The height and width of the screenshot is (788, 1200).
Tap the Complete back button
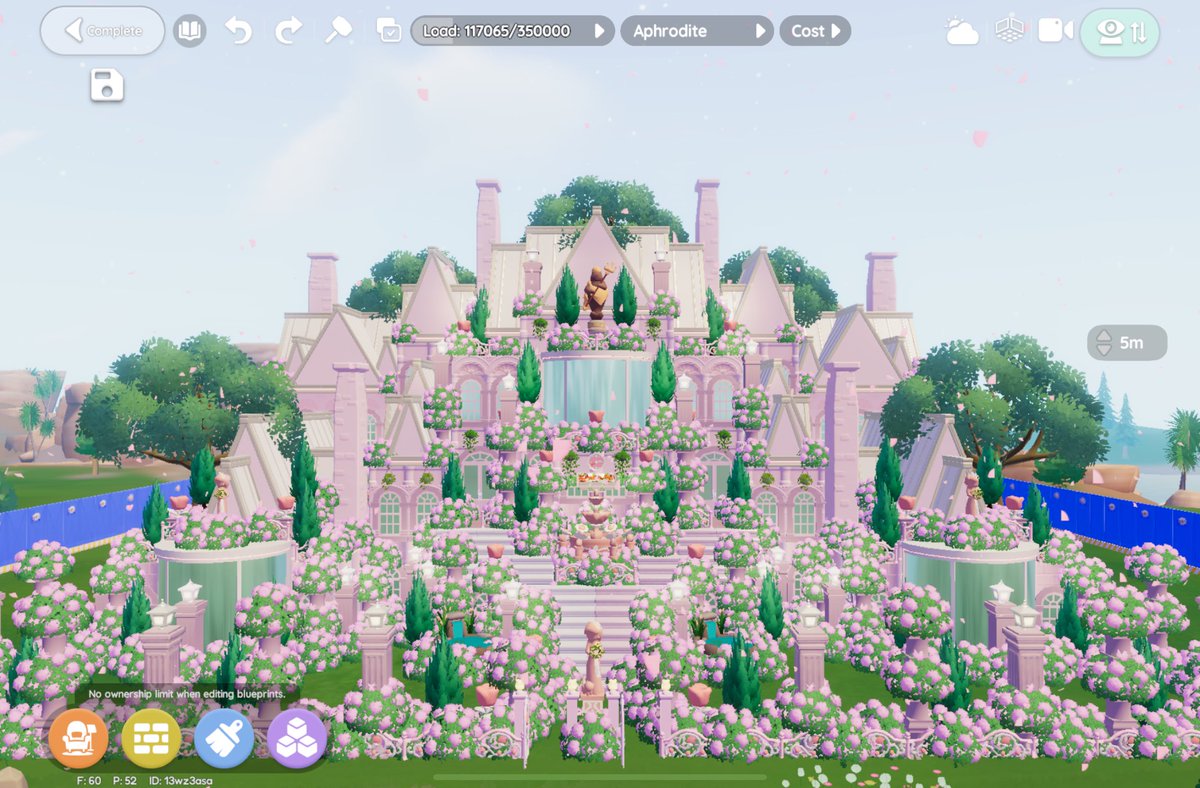tap(102, 31)
